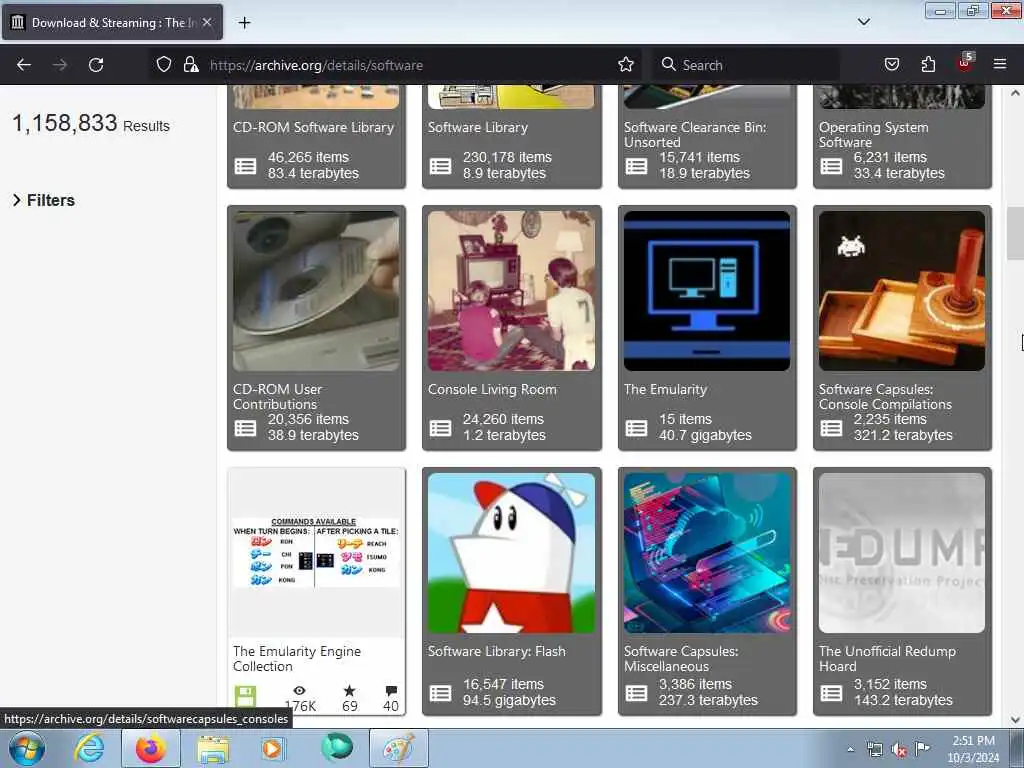Open Windows Media Player on taskbar
The width and height of the screenshot is (1024, 768).
click(272, 748)
